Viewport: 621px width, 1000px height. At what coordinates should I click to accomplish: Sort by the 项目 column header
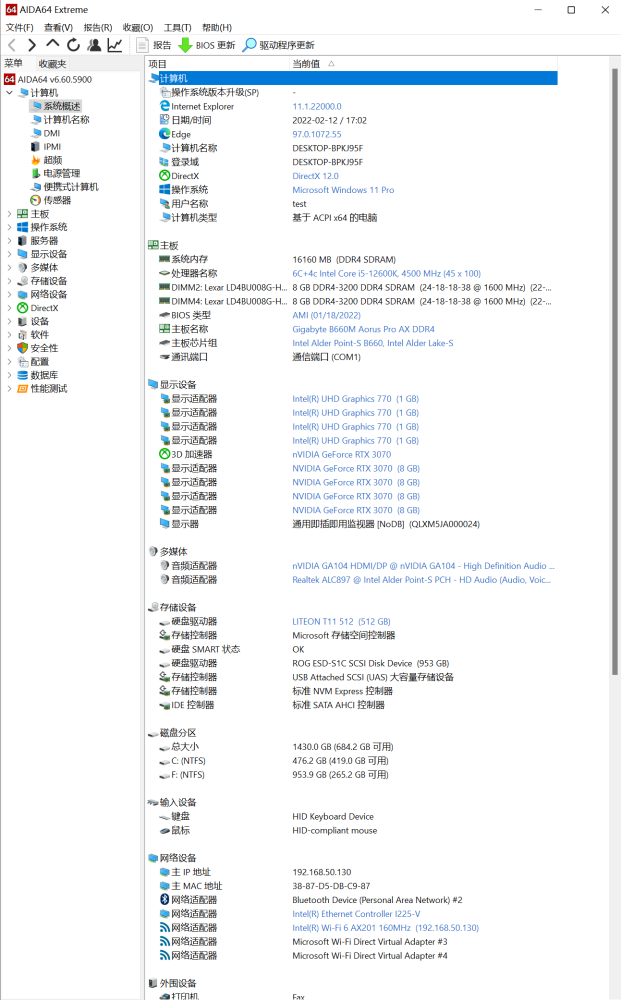pyautogui.click(x=217, y=64)
